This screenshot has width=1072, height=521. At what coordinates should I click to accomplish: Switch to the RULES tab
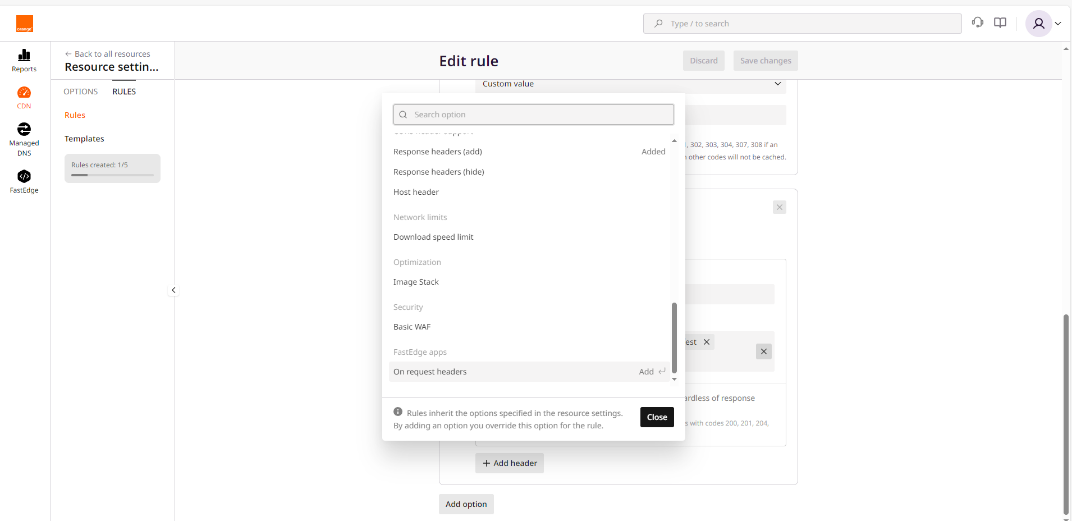(x=124, y=91)
